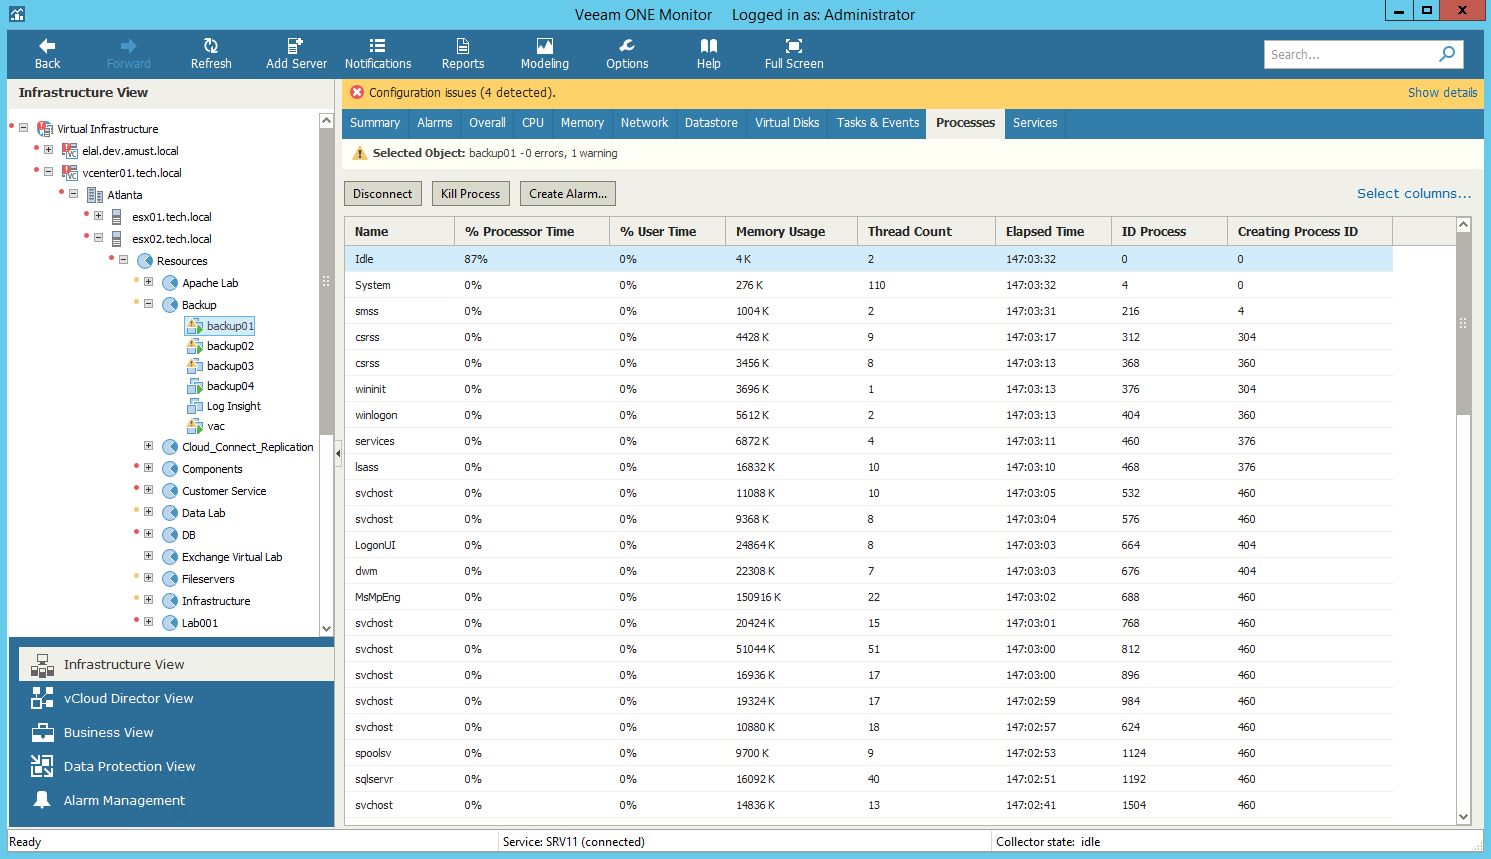Collapse the vcenter01.tech.local node
1491x859 pixels.
point(48,172)
